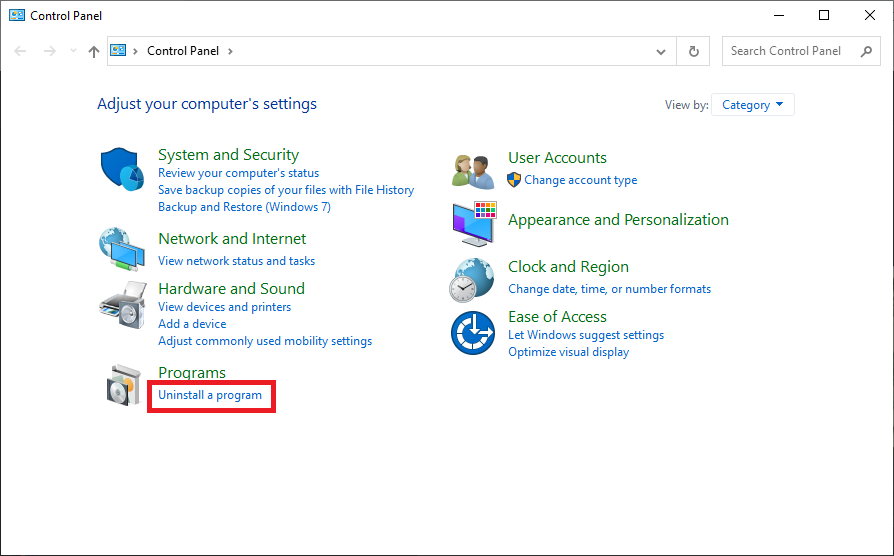Click the Back arrow in navigation bar
This screenshot has height=556, width=894.
[21, 51]
